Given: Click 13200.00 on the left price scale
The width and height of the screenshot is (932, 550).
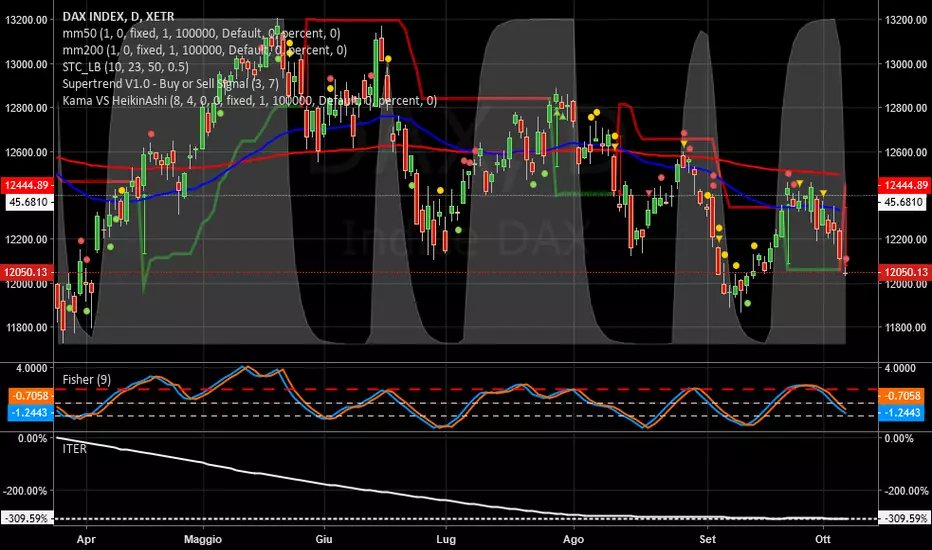Looking at the screenshot, I should coord(26,20).
